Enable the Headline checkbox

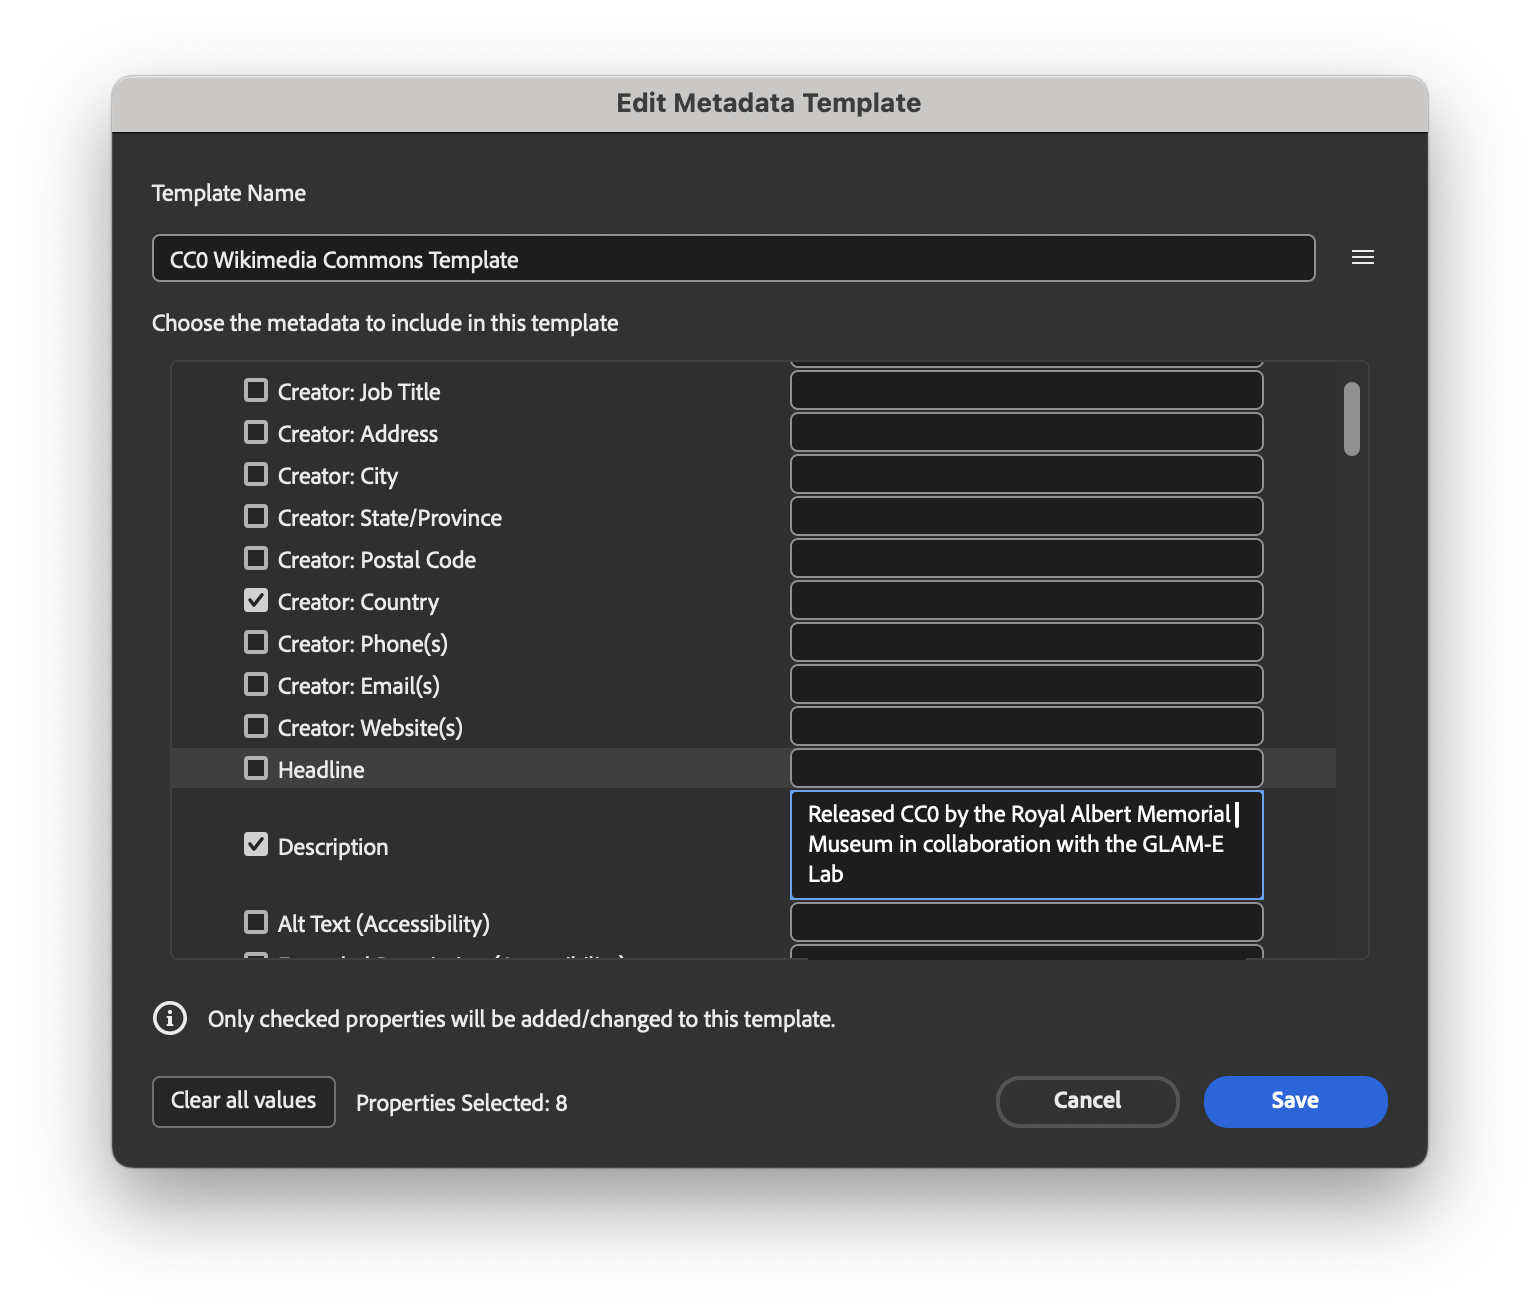pos(256,768)
